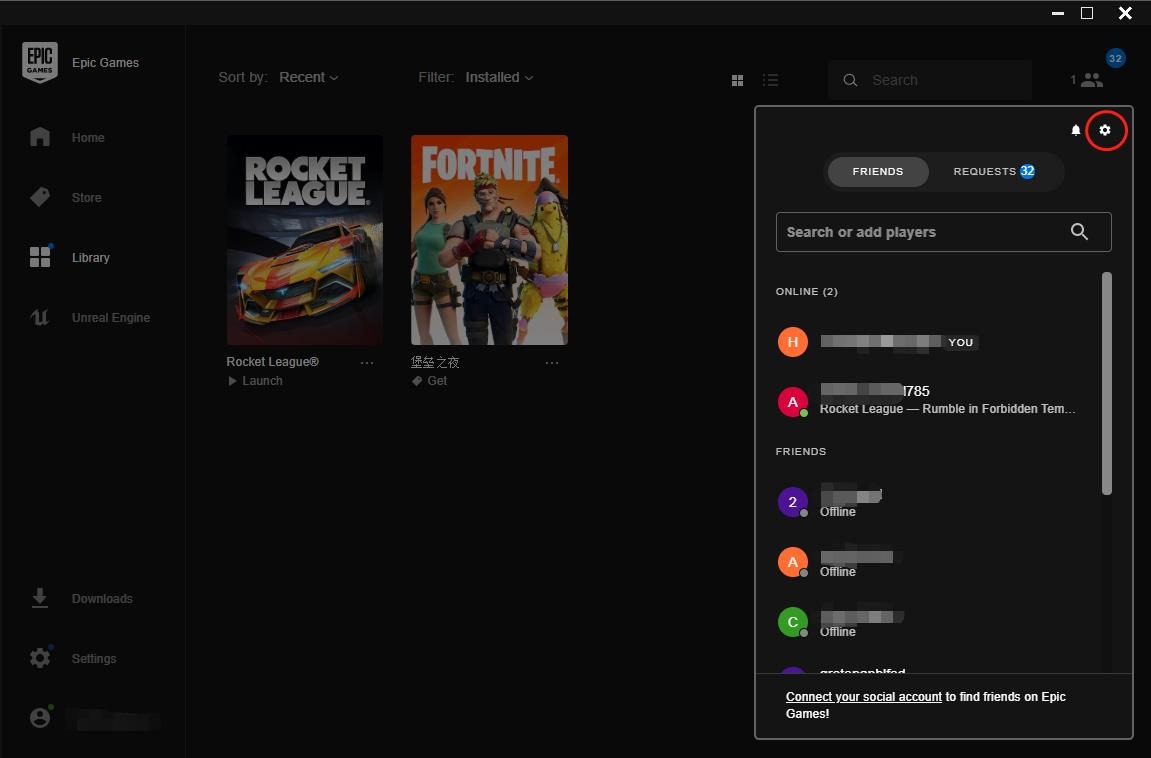The image size is (1151, 758).
Task: Open the friends settings gear
Action: click(x=1105, y=130)
